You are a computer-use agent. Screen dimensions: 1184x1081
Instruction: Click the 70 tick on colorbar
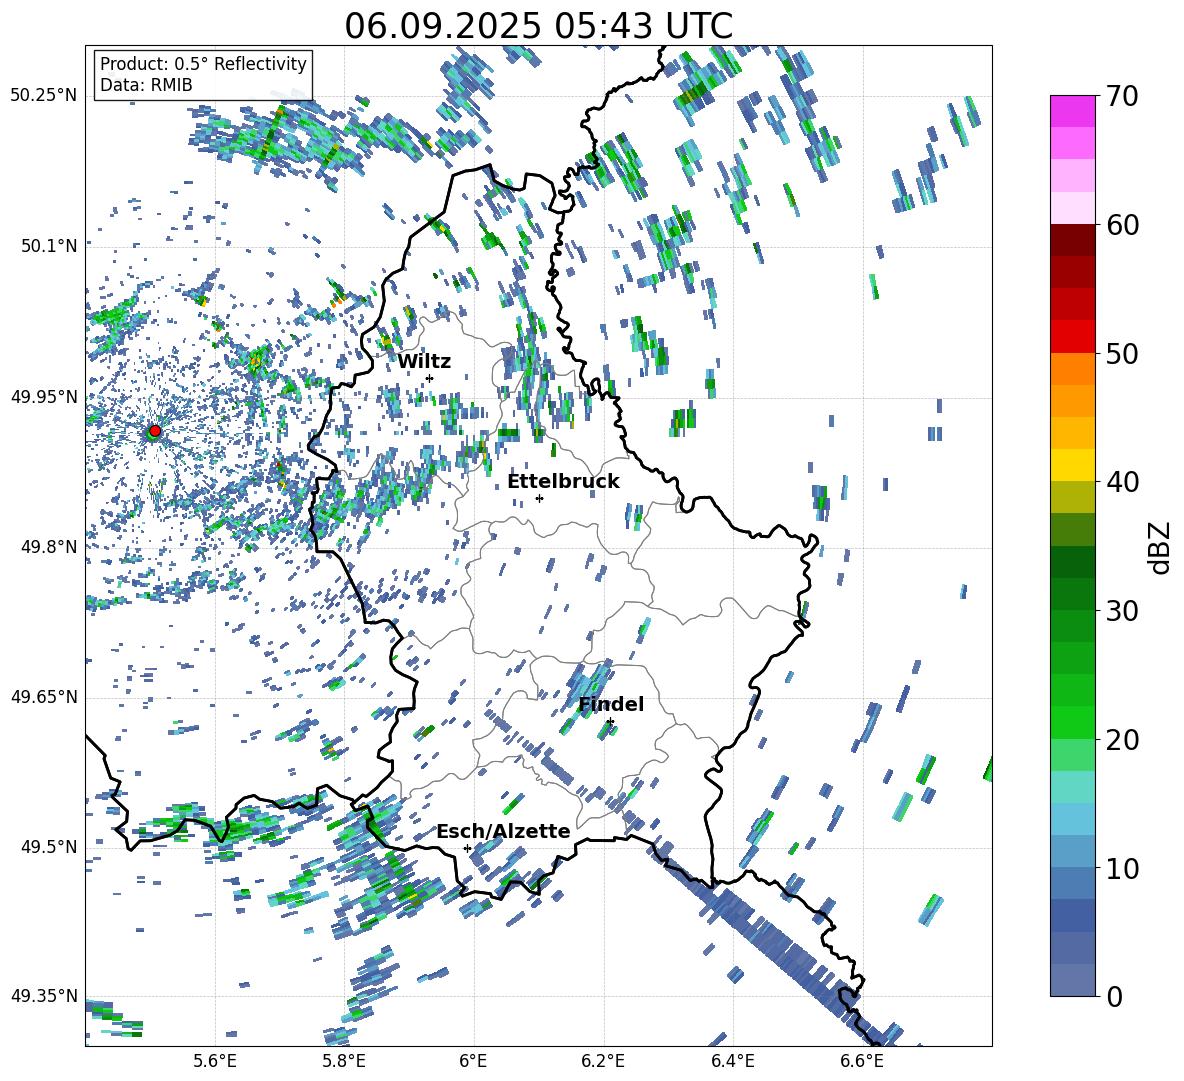(1122, 96)
